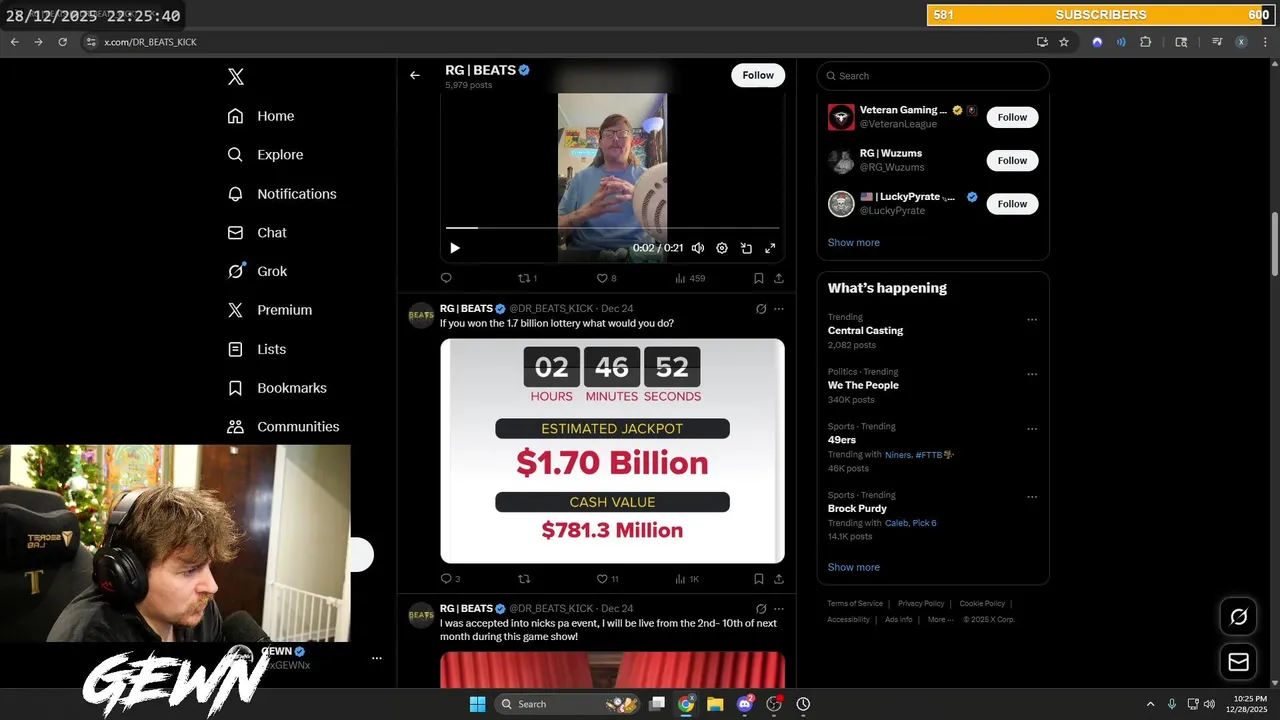Bookmark the lottery post
The height and width of the screenshot is (720, 1280).
[x=759, y=579]
